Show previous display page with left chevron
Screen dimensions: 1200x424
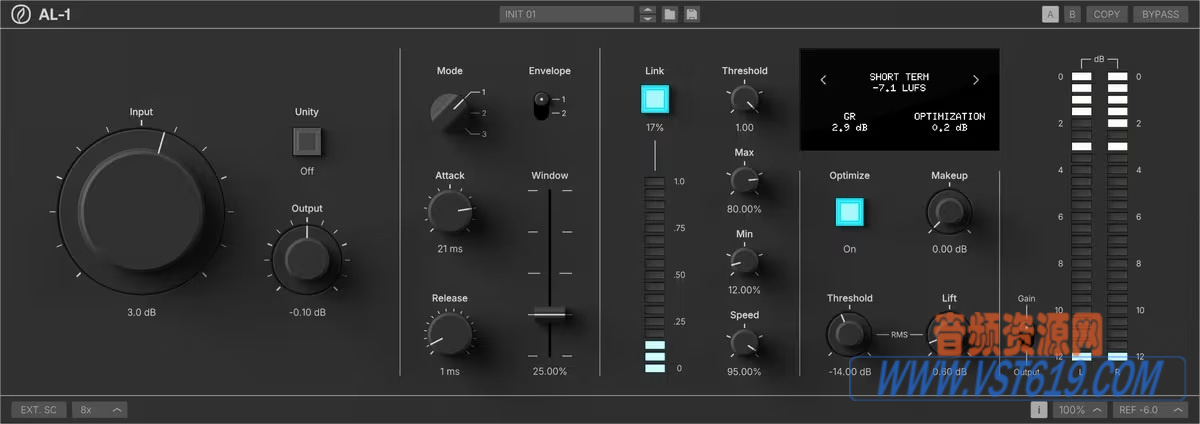tap(823, 81)
